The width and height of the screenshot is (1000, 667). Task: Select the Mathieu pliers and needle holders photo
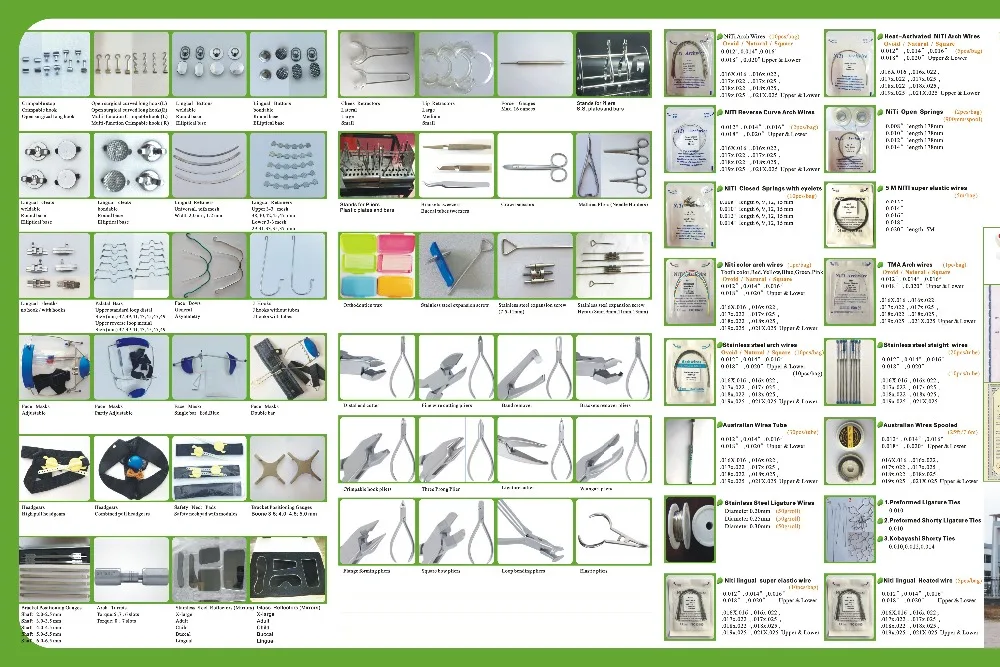613,165
